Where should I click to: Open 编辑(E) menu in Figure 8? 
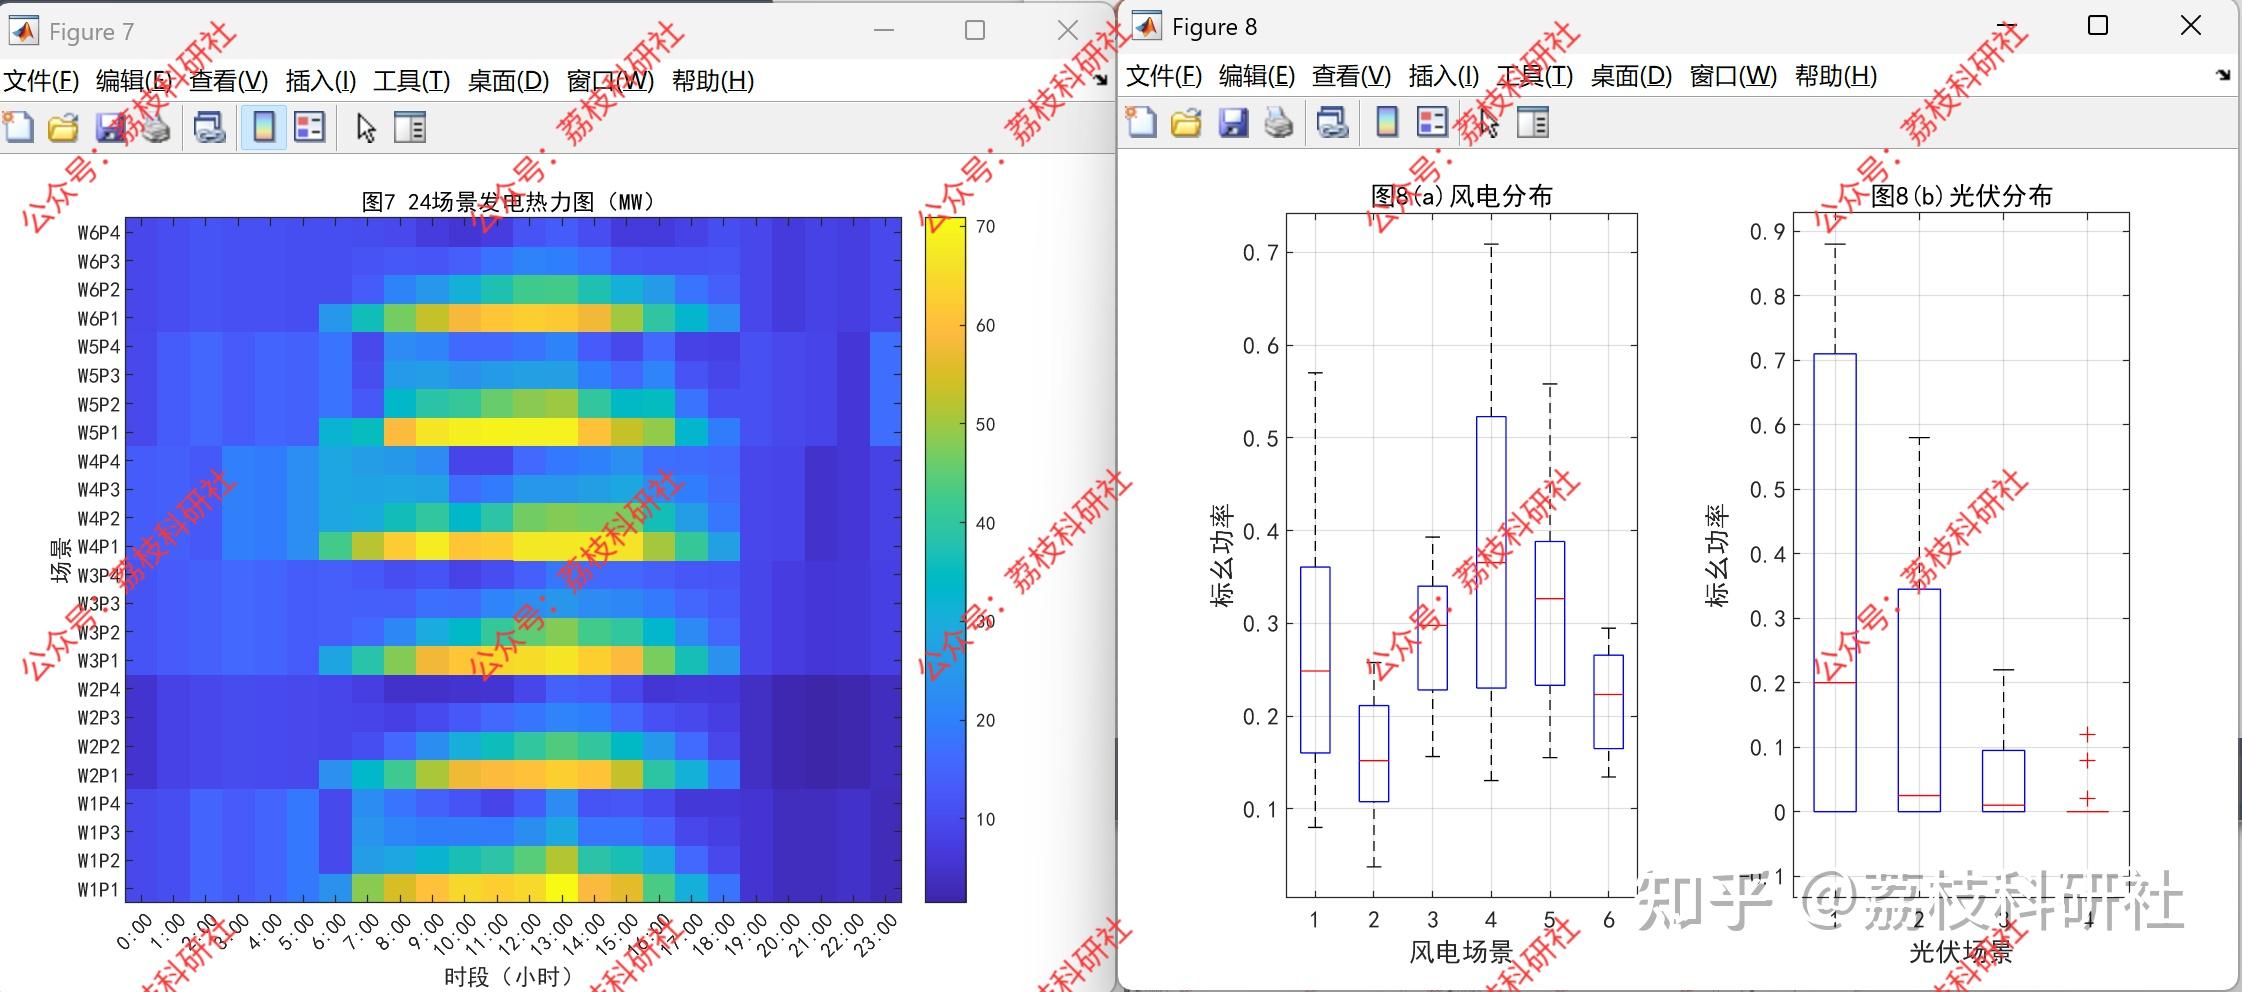pos(1257,76)
